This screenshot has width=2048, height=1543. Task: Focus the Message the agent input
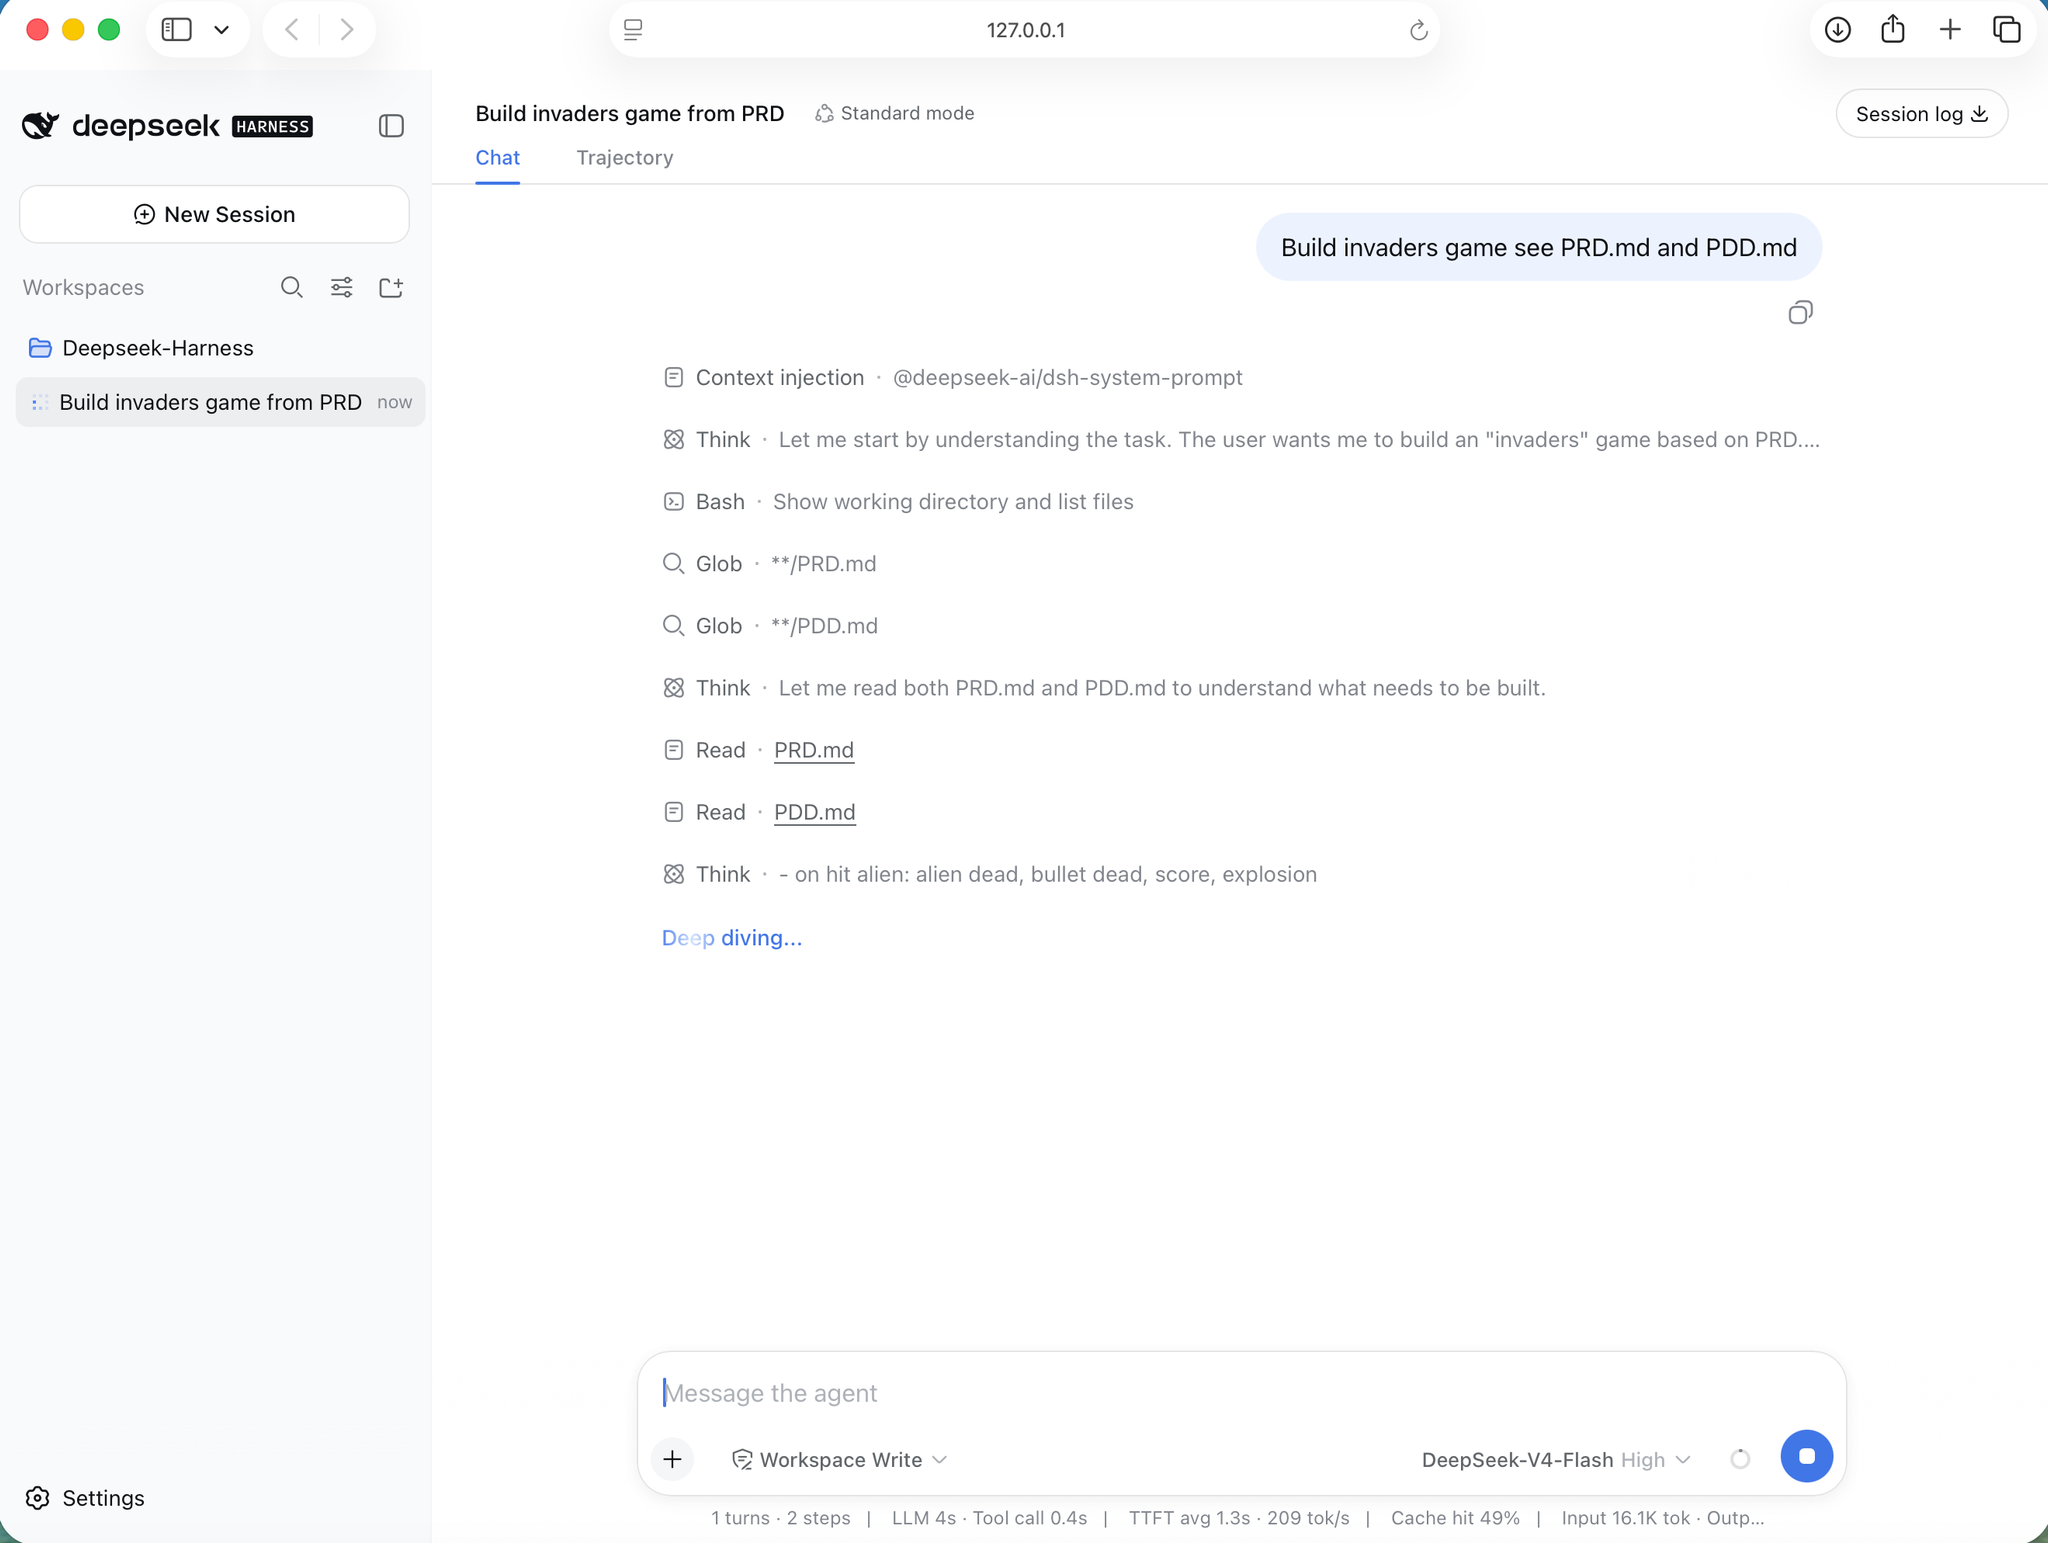[1241, 1393]
